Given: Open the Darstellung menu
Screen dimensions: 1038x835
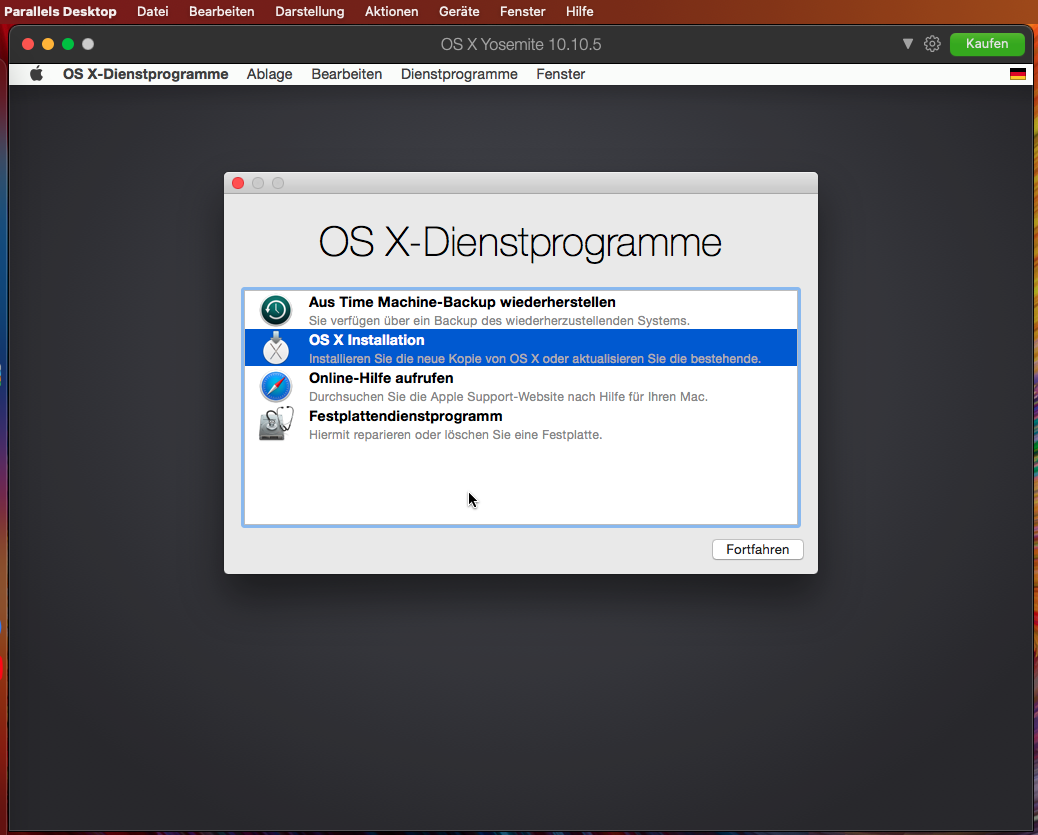Looking at the screenshot, I should pos(309,11).
